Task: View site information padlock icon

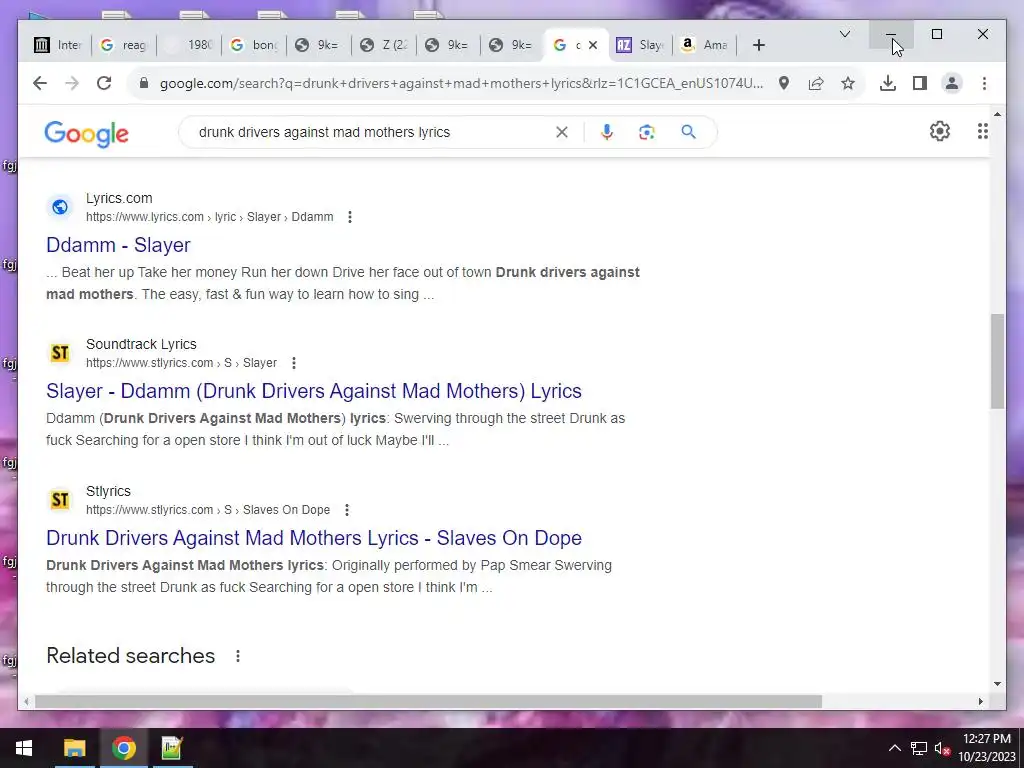Action: point(144,83)
